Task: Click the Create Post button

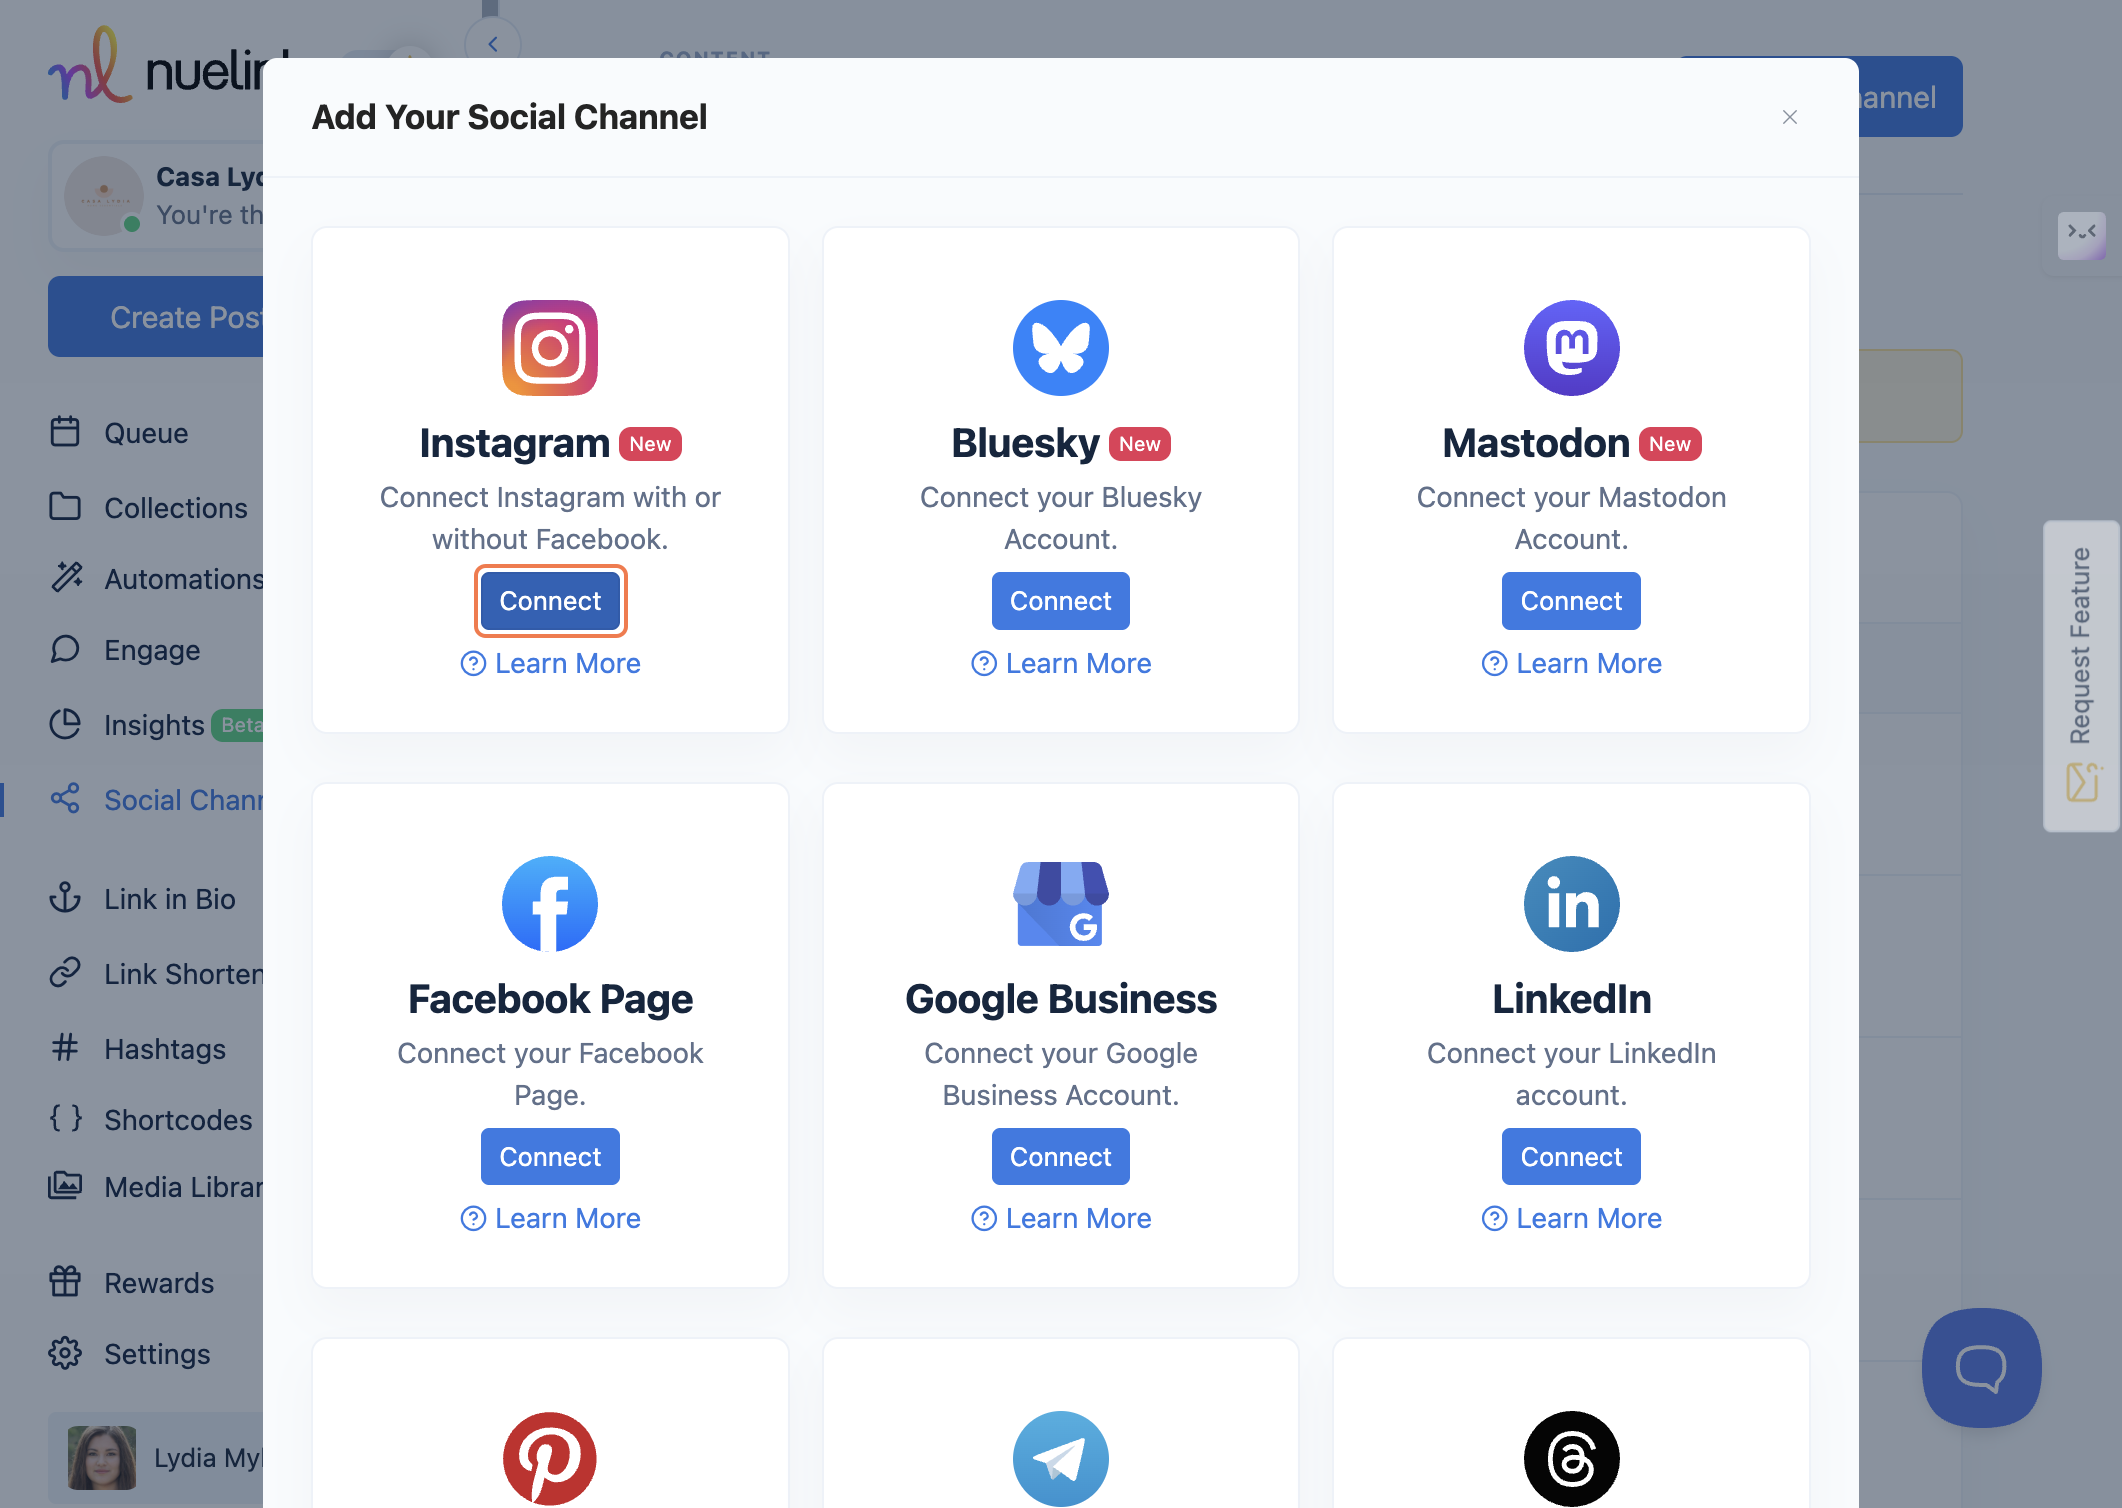Action: (156, 317)
